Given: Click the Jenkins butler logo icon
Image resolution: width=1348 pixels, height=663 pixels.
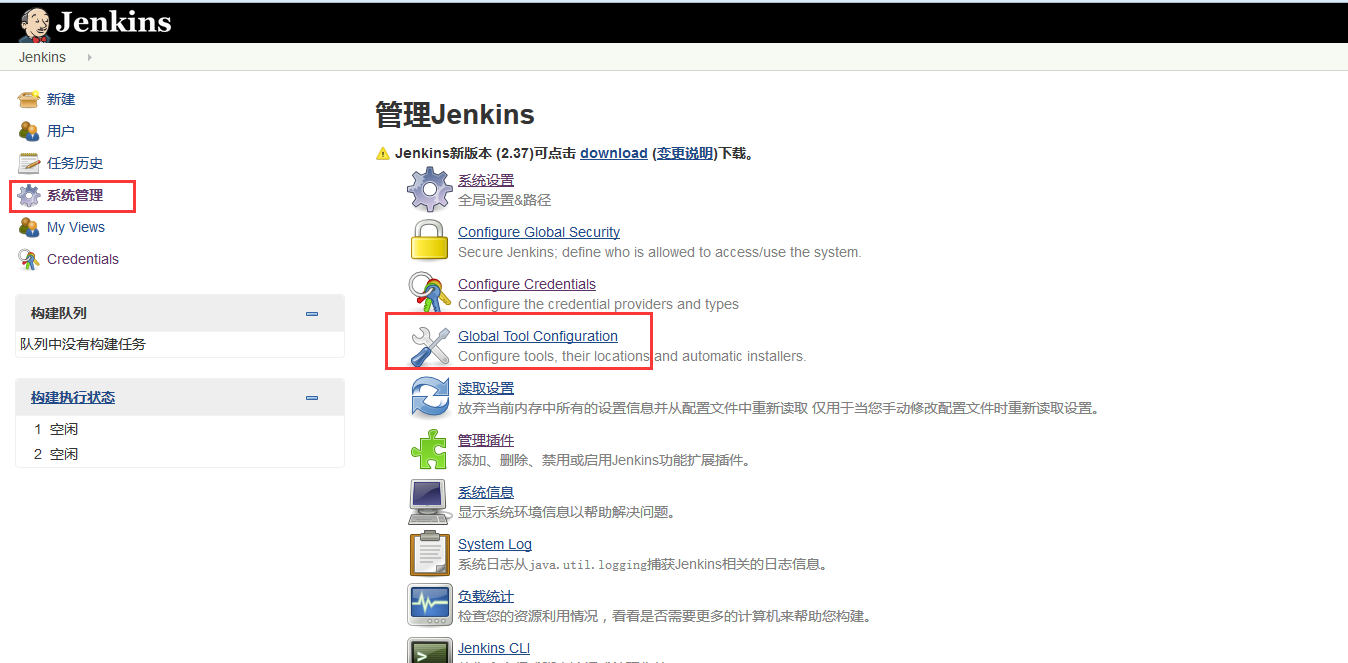Looking at the screenshot, I should [34, 23].
